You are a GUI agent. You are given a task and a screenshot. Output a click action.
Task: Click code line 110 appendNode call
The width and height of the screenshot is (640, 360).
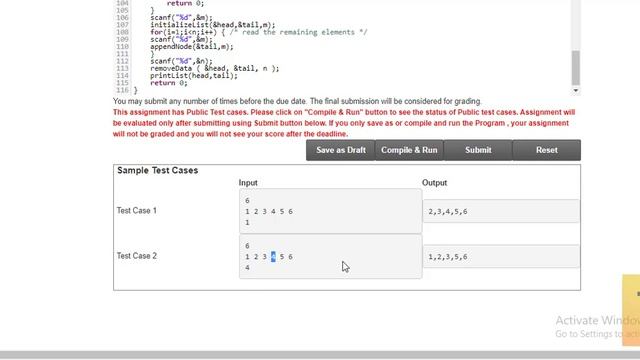192,47
